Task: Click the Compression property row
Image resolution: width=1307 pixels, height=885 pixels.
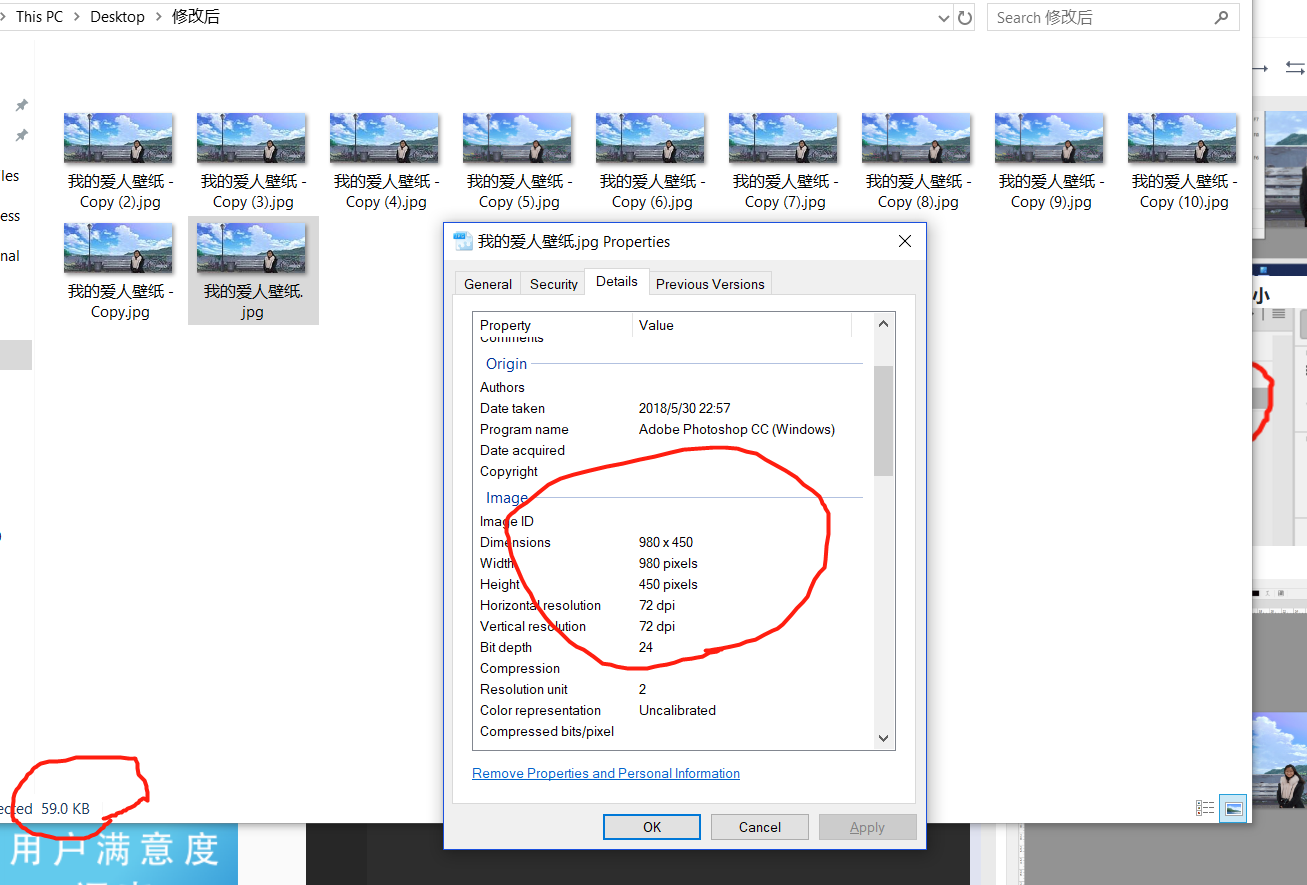Action: [x=670, y=668]
